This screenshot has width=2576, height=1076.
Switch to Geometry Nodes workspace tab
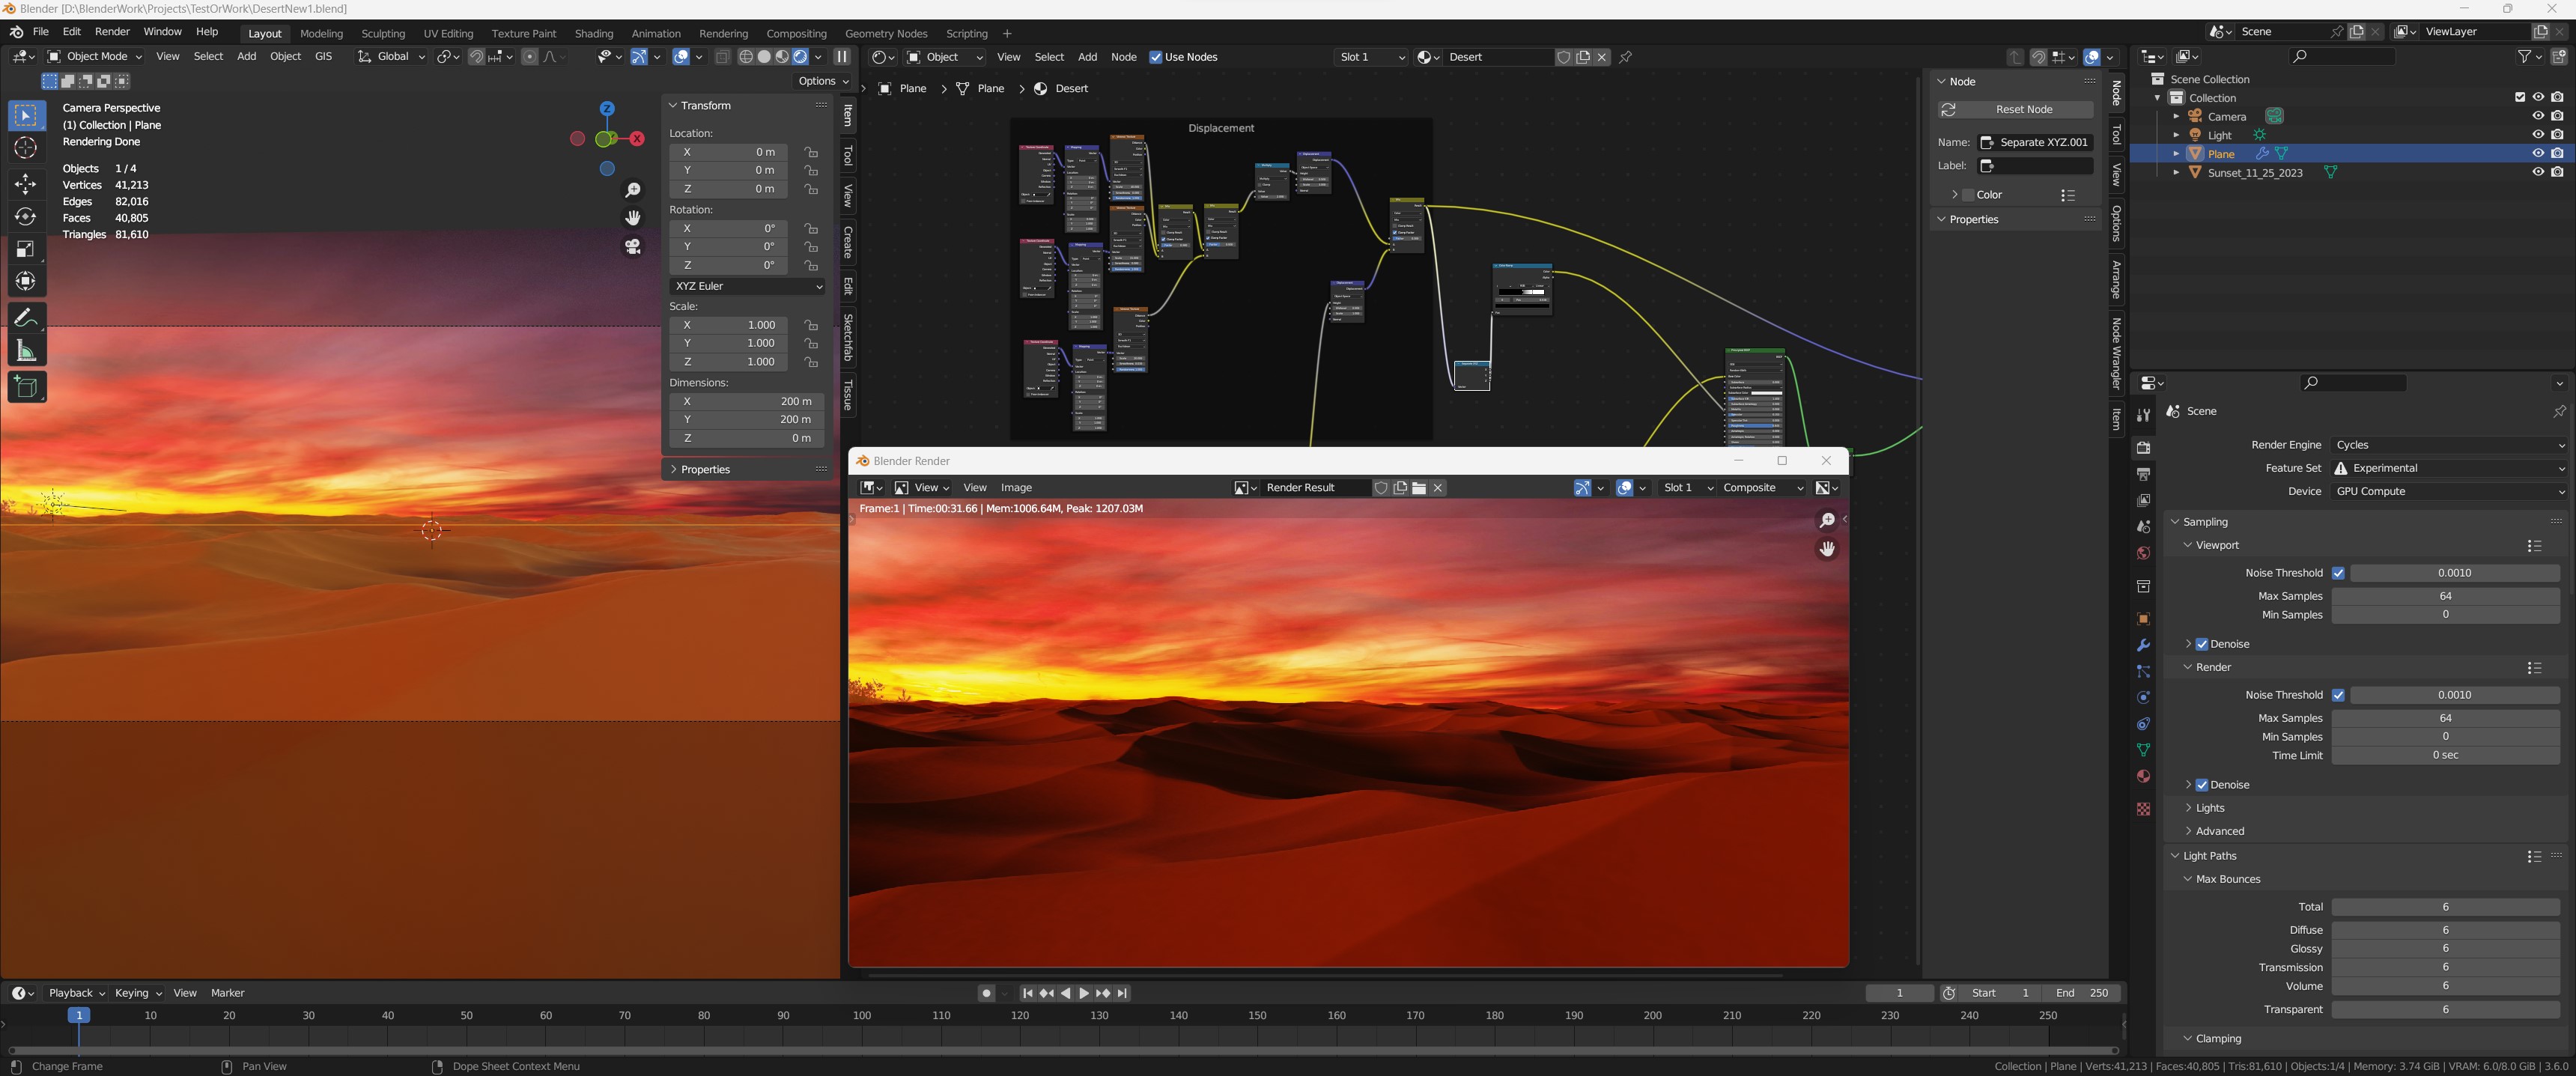coord(886,33)
